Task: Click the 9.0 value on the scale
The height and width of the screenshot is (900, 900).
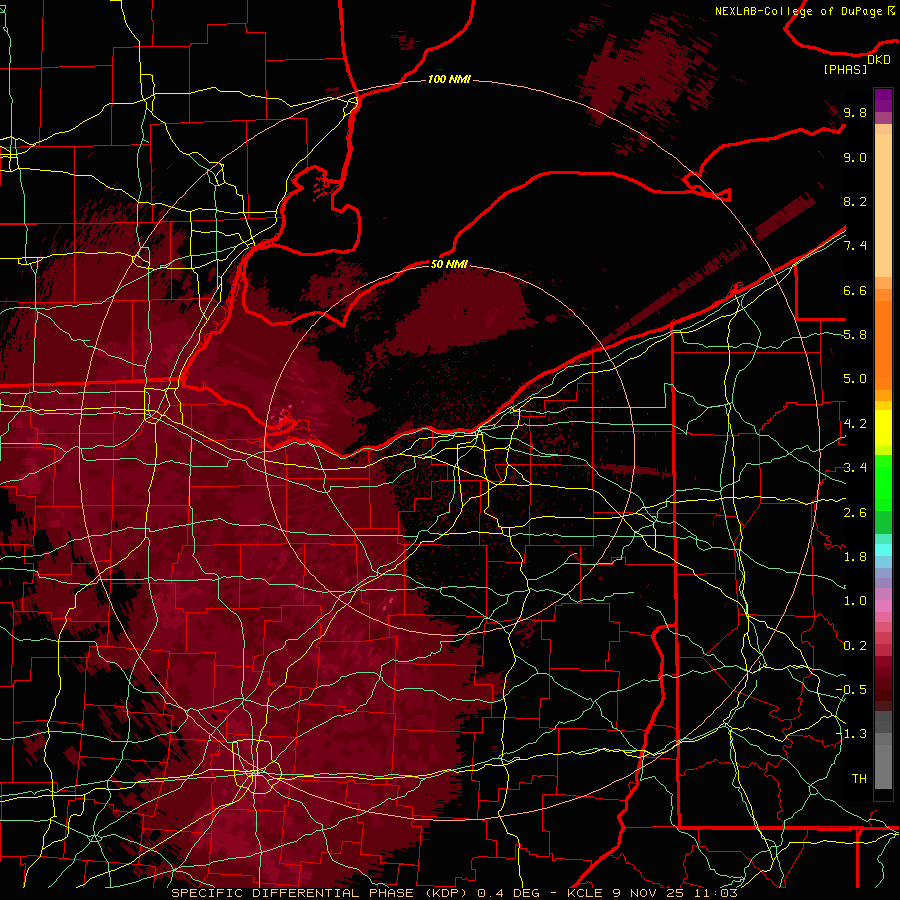Action: [x=855, y=157]
